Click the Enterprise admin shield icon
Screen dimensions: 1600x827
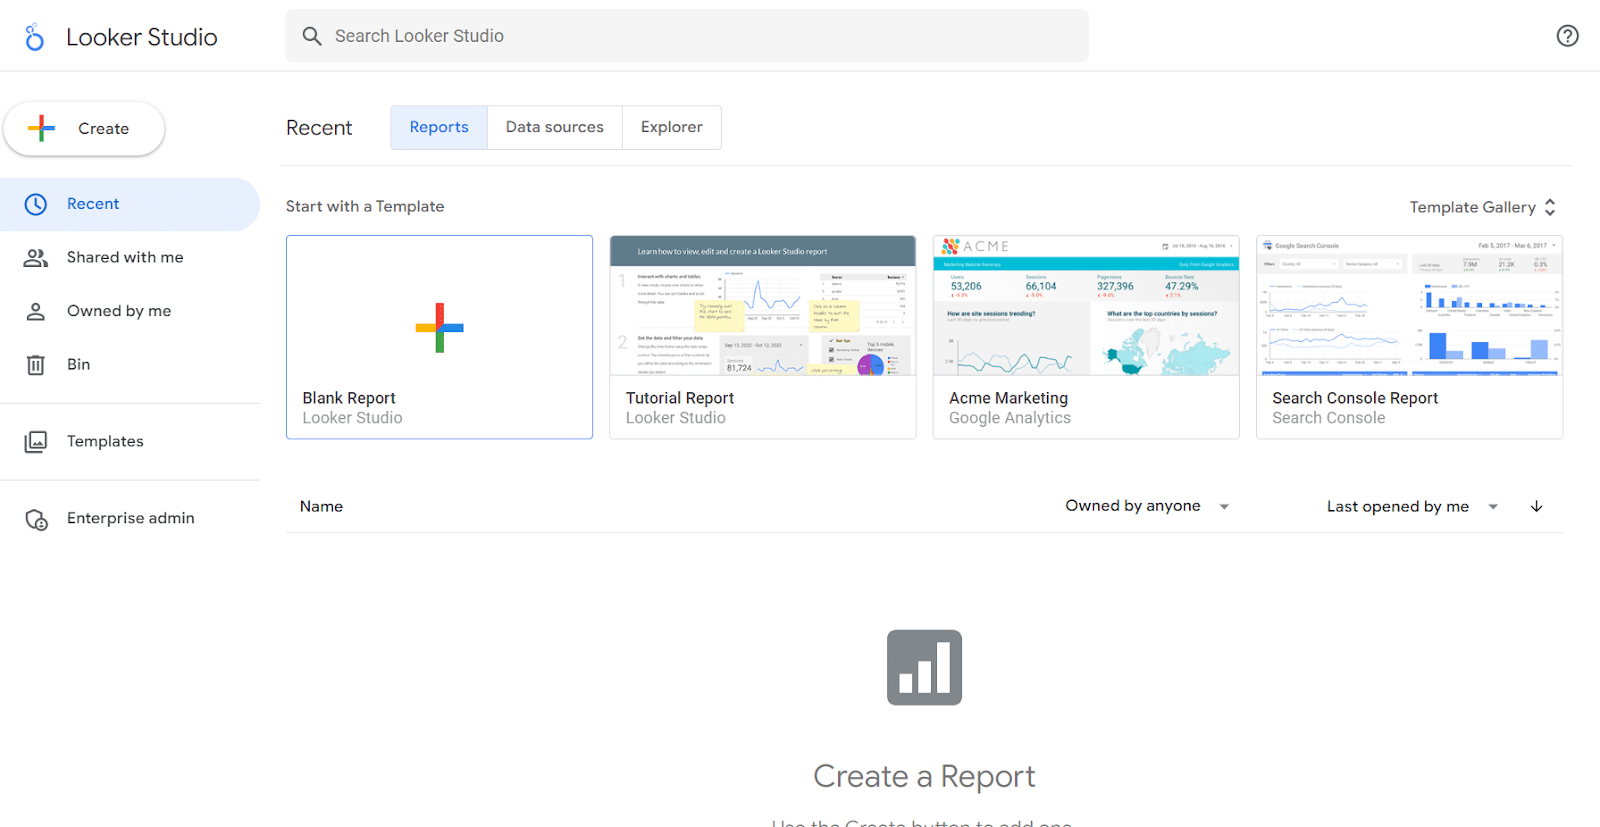point(36,519)
